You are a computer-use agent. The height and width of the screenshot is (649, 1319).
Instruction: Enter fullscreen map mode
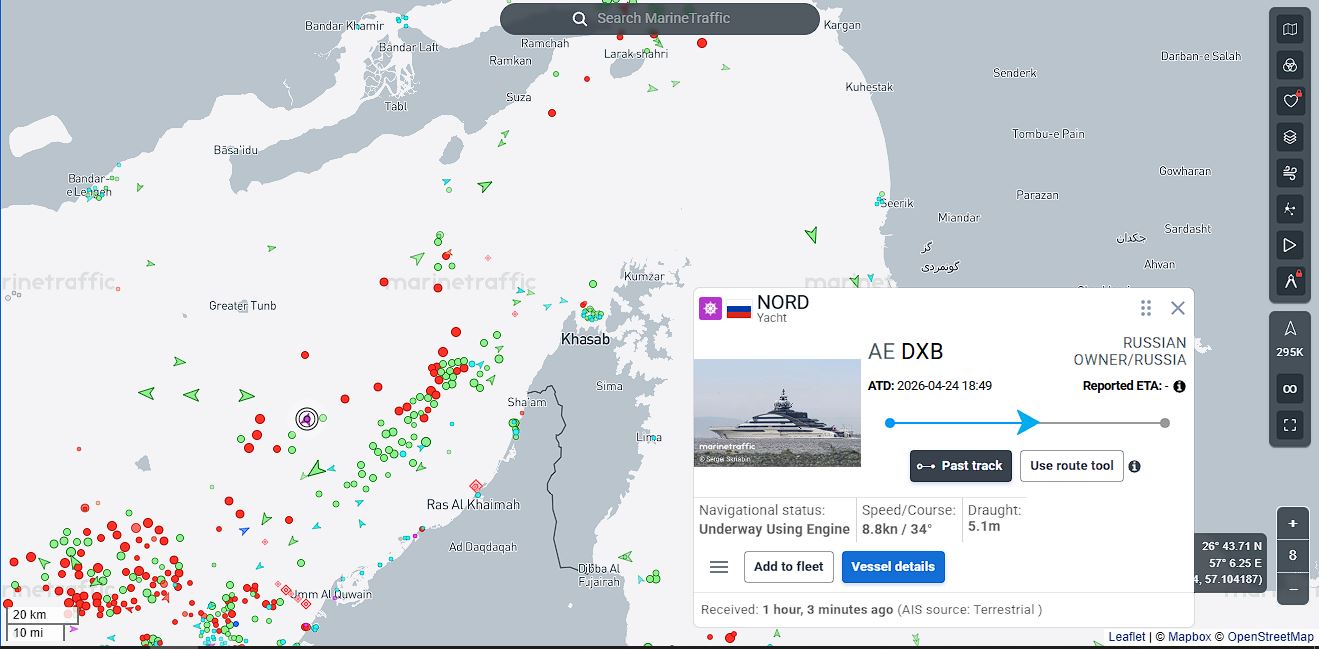tap(1290, 425)
